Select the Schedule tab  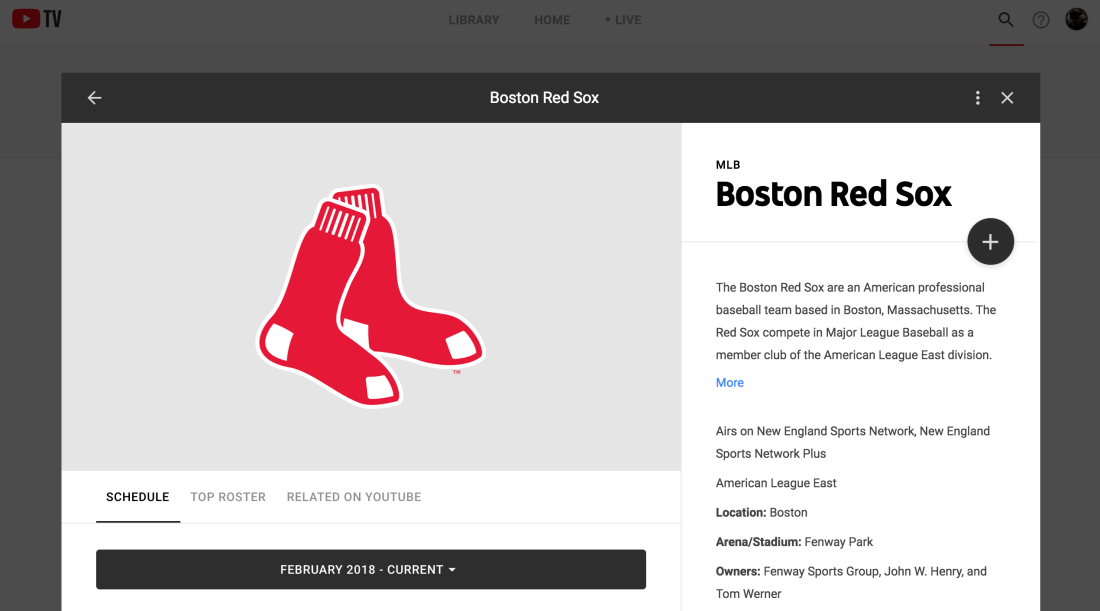click(x=138, y=497)
